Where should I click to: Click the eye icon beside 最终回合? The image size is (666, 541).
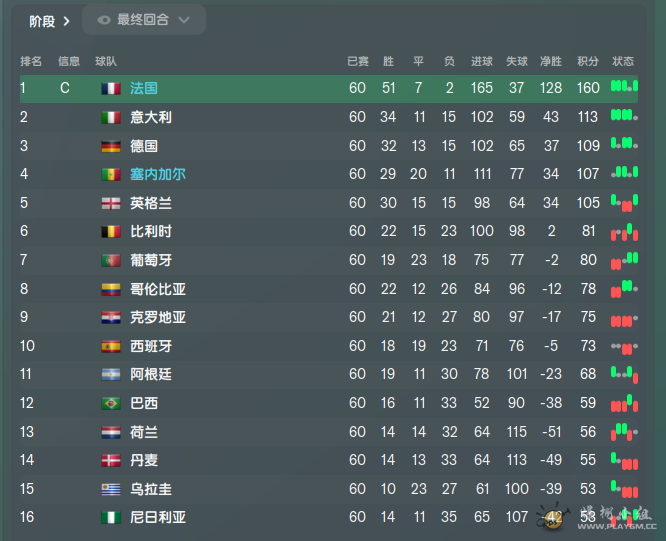[x=104, y=20]
